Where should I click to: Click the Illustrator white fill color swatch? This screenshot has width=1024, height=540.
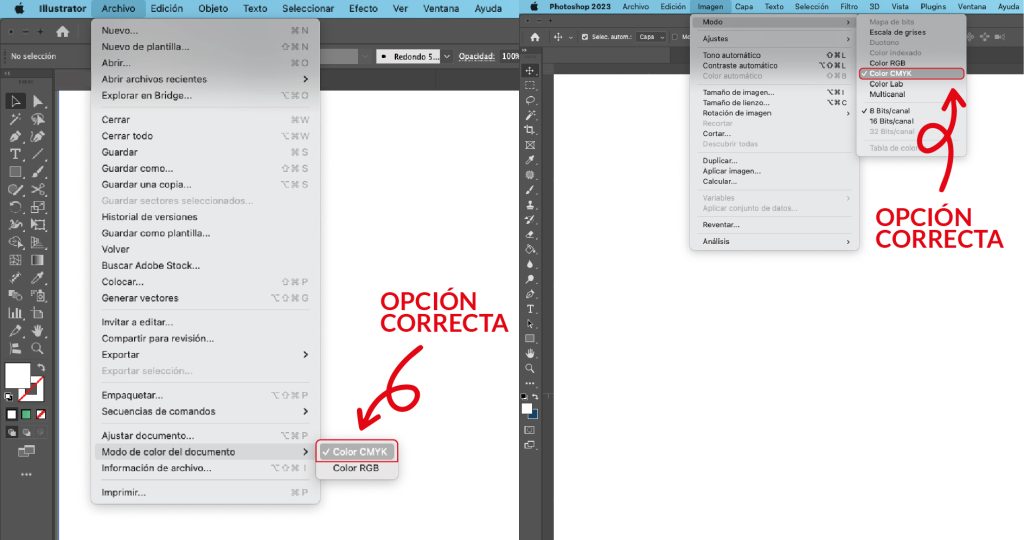17,375
